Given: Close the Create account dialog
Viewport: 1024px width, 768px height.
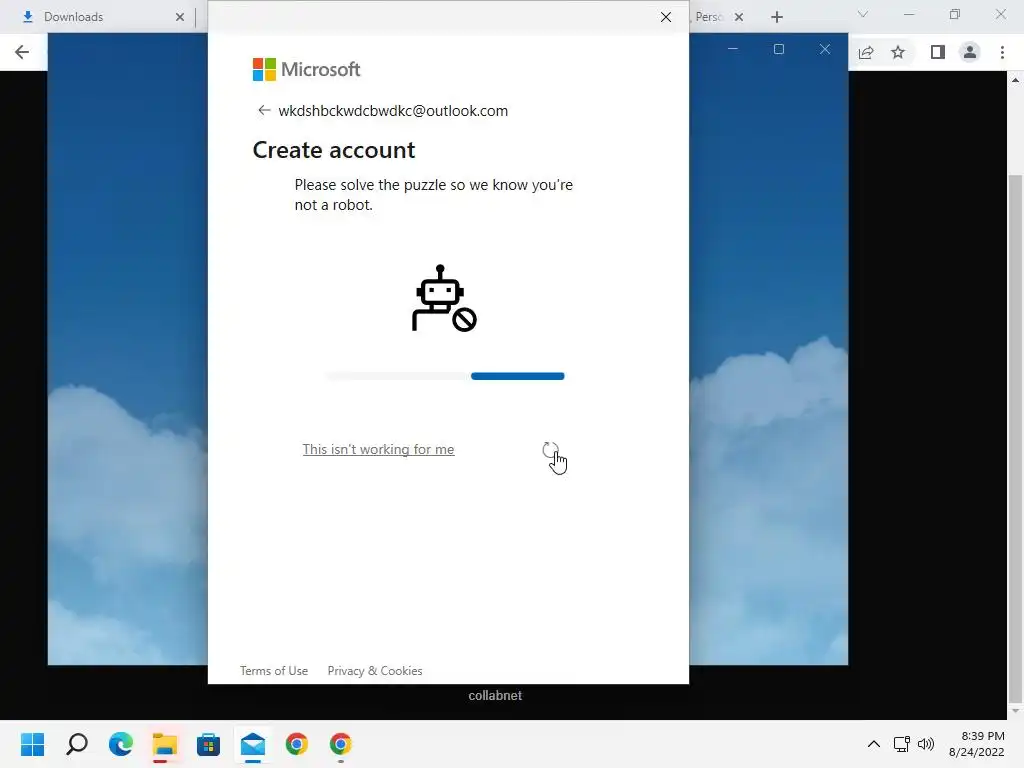Looking at the screenshot, I should (x=665, y=17).
